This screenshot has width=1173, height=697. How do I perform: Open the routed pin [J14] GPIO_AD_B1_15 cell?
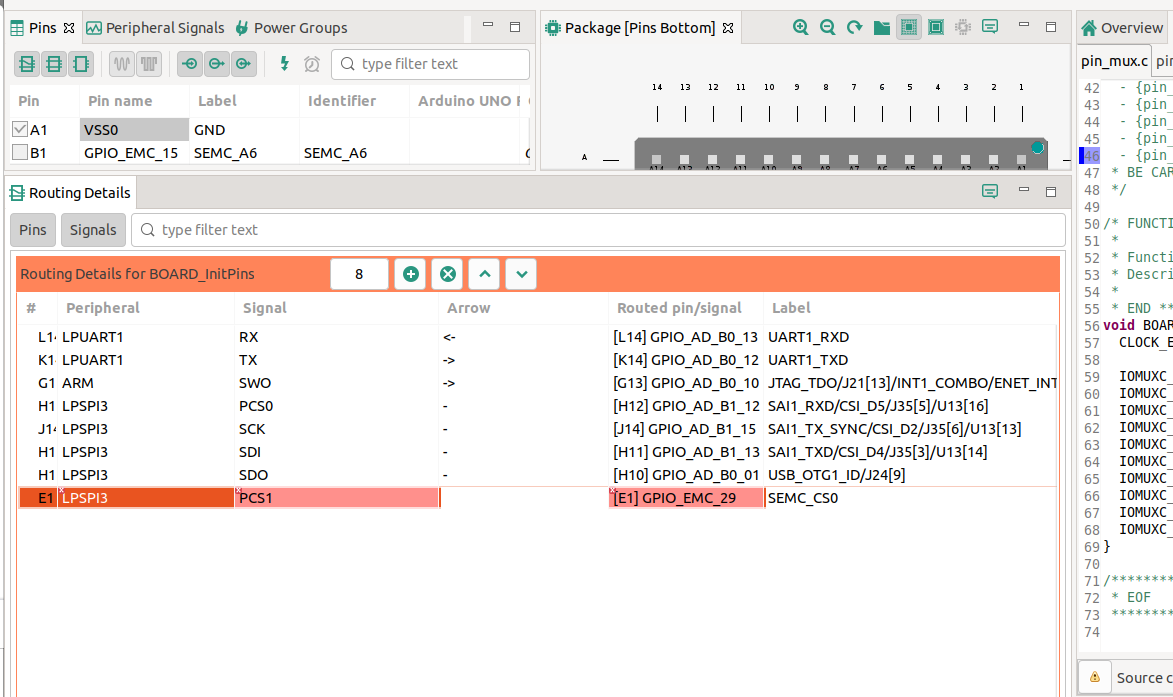[x=686, y=429]
